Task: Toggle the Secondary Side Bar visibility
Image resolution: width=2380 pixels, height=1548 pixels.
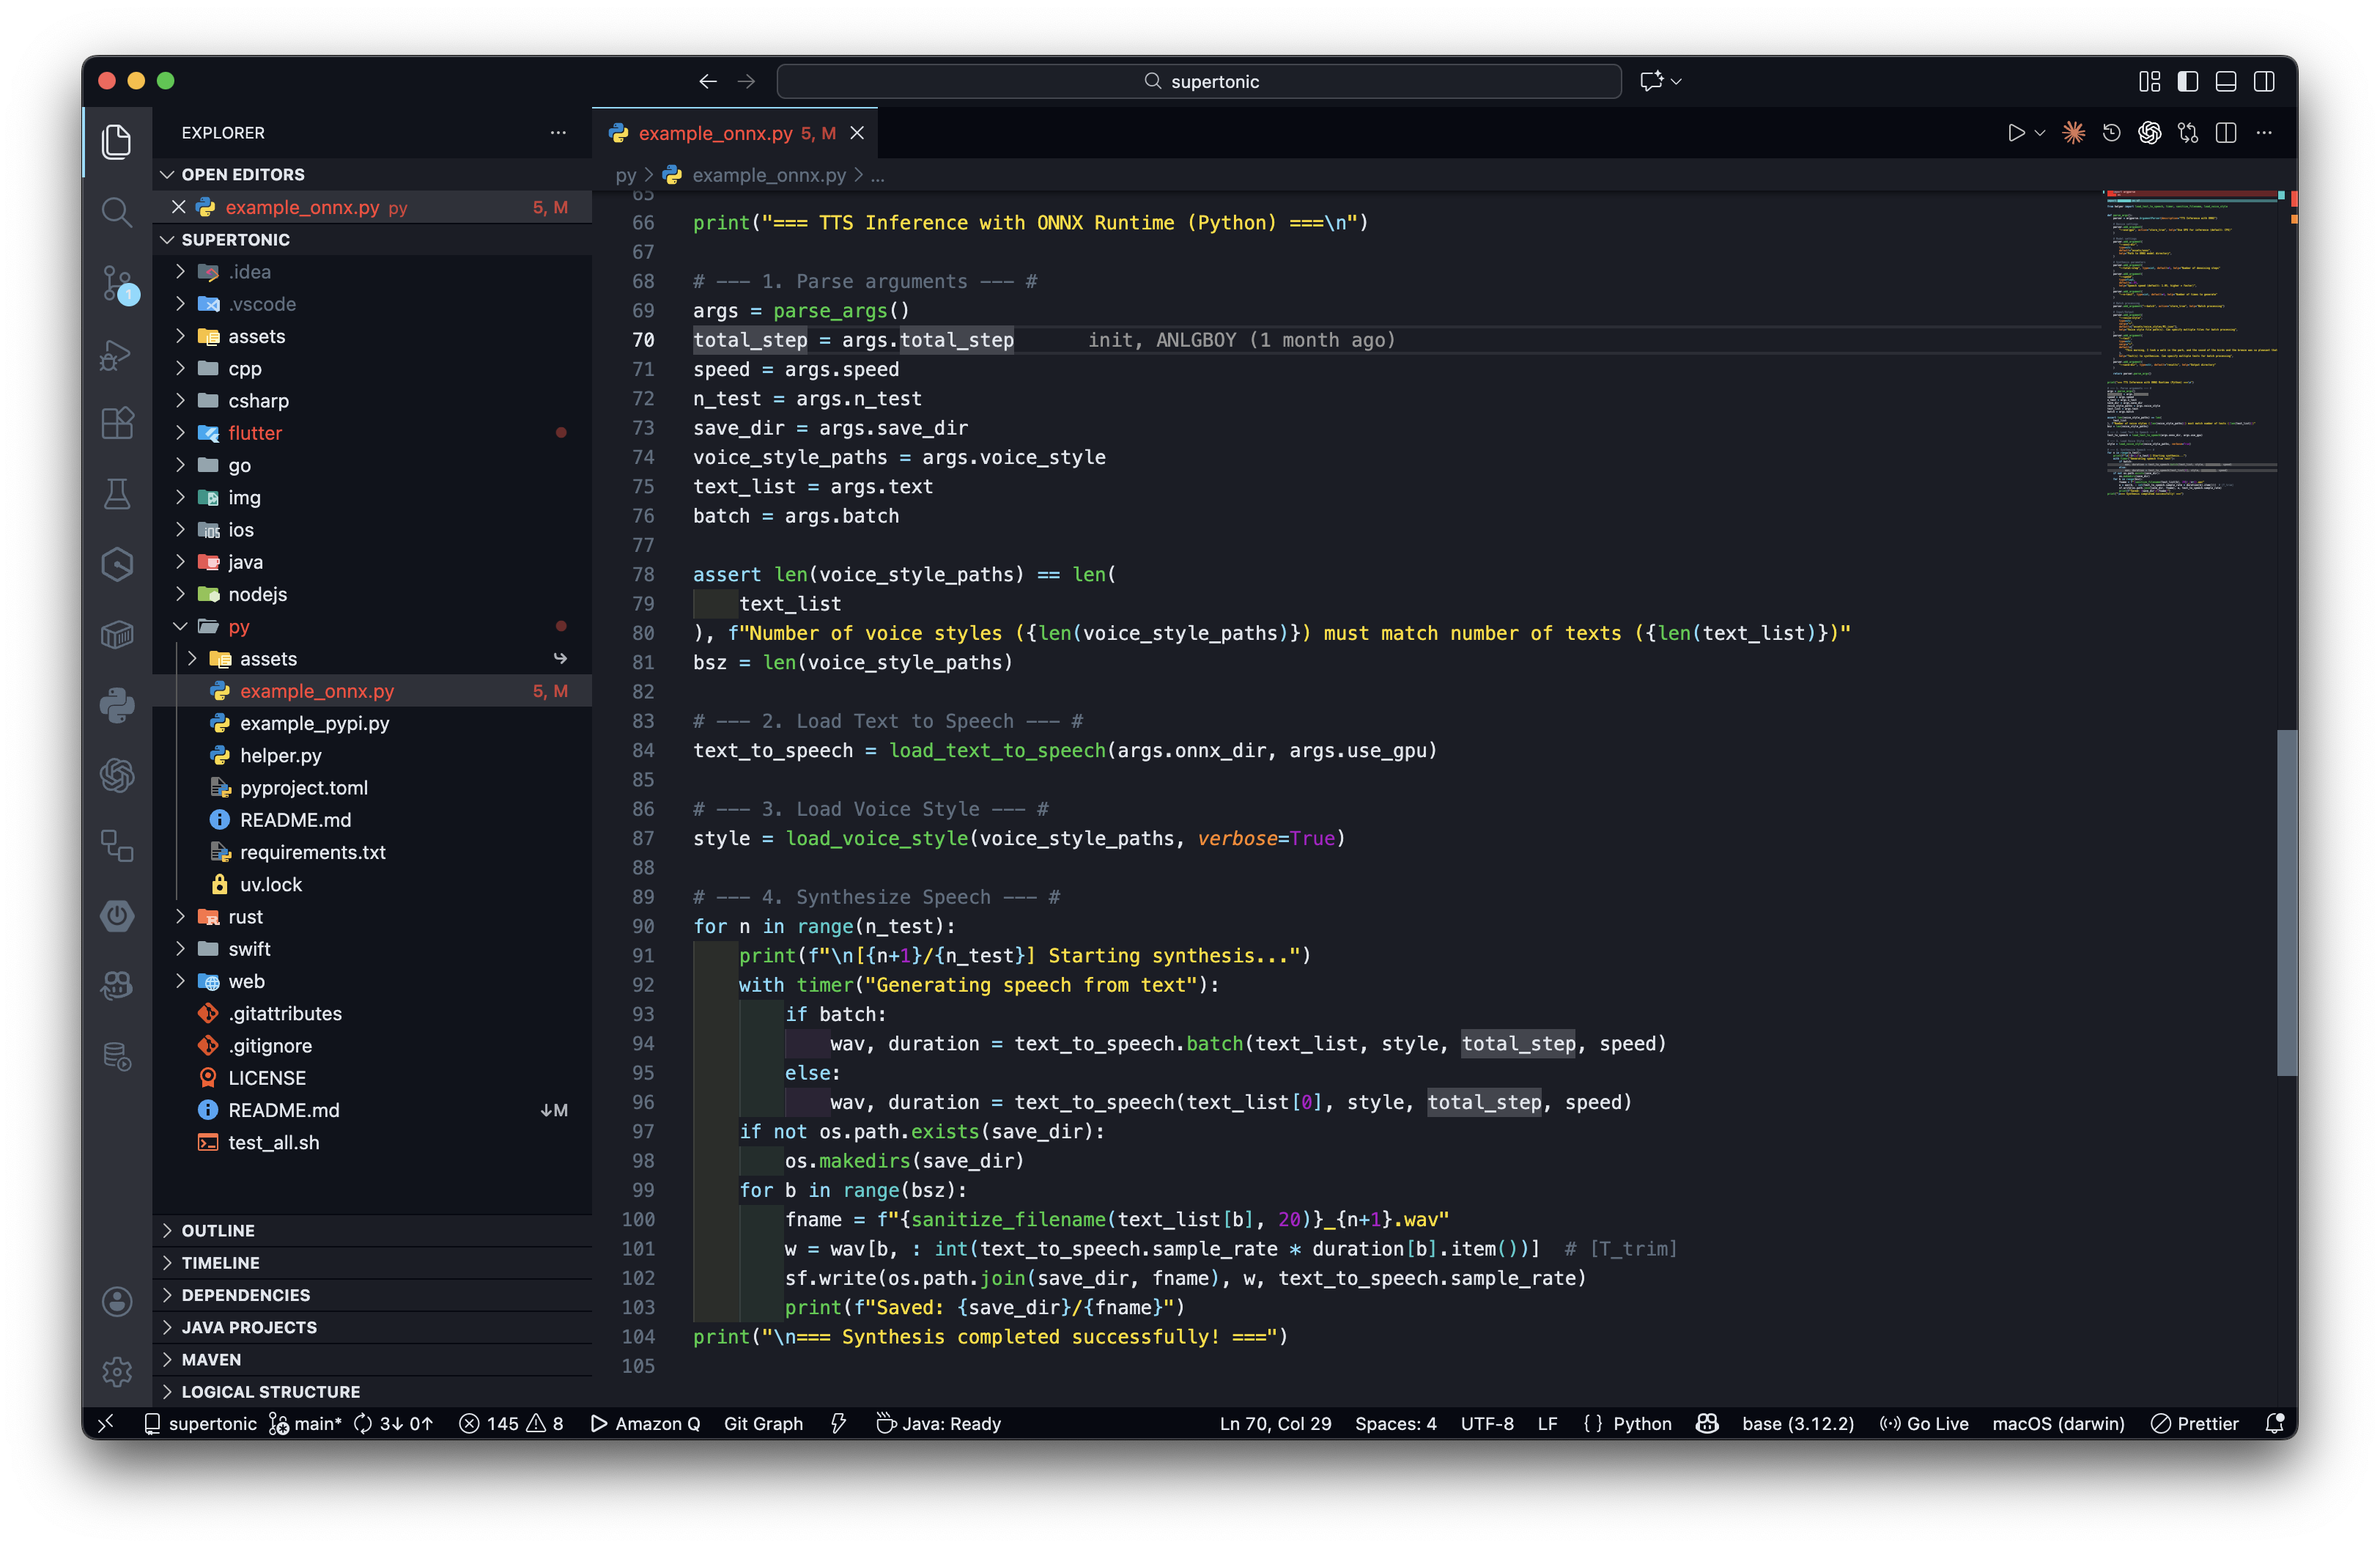Action: tap(2264, 81)
